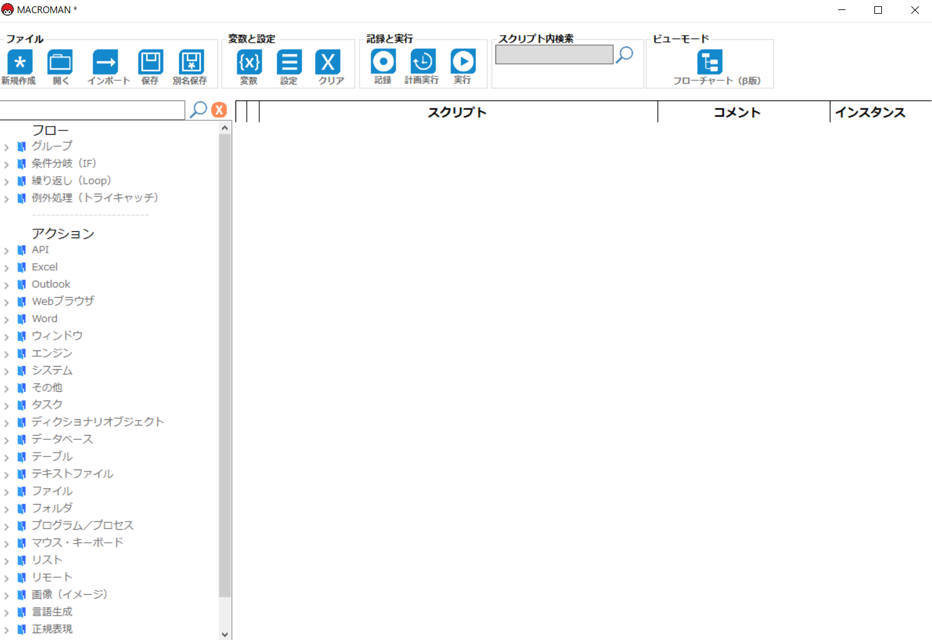Expand the 繰り返し (Loop) node
Image resolution: width=932 pixels, height=640 pixels.
tap(6, 181)
